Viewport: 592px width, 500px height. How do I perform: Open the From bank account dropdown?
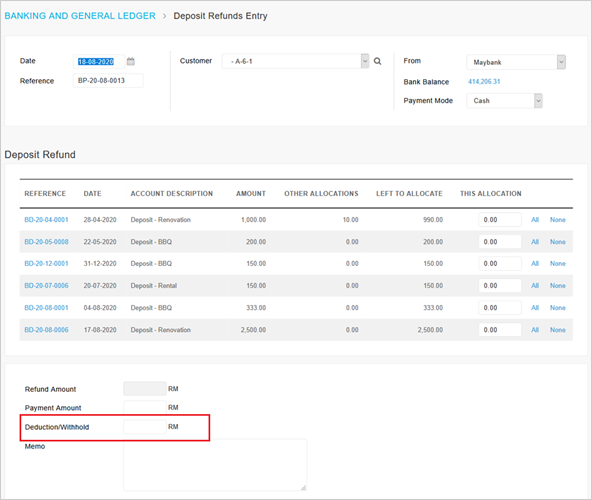561,62
